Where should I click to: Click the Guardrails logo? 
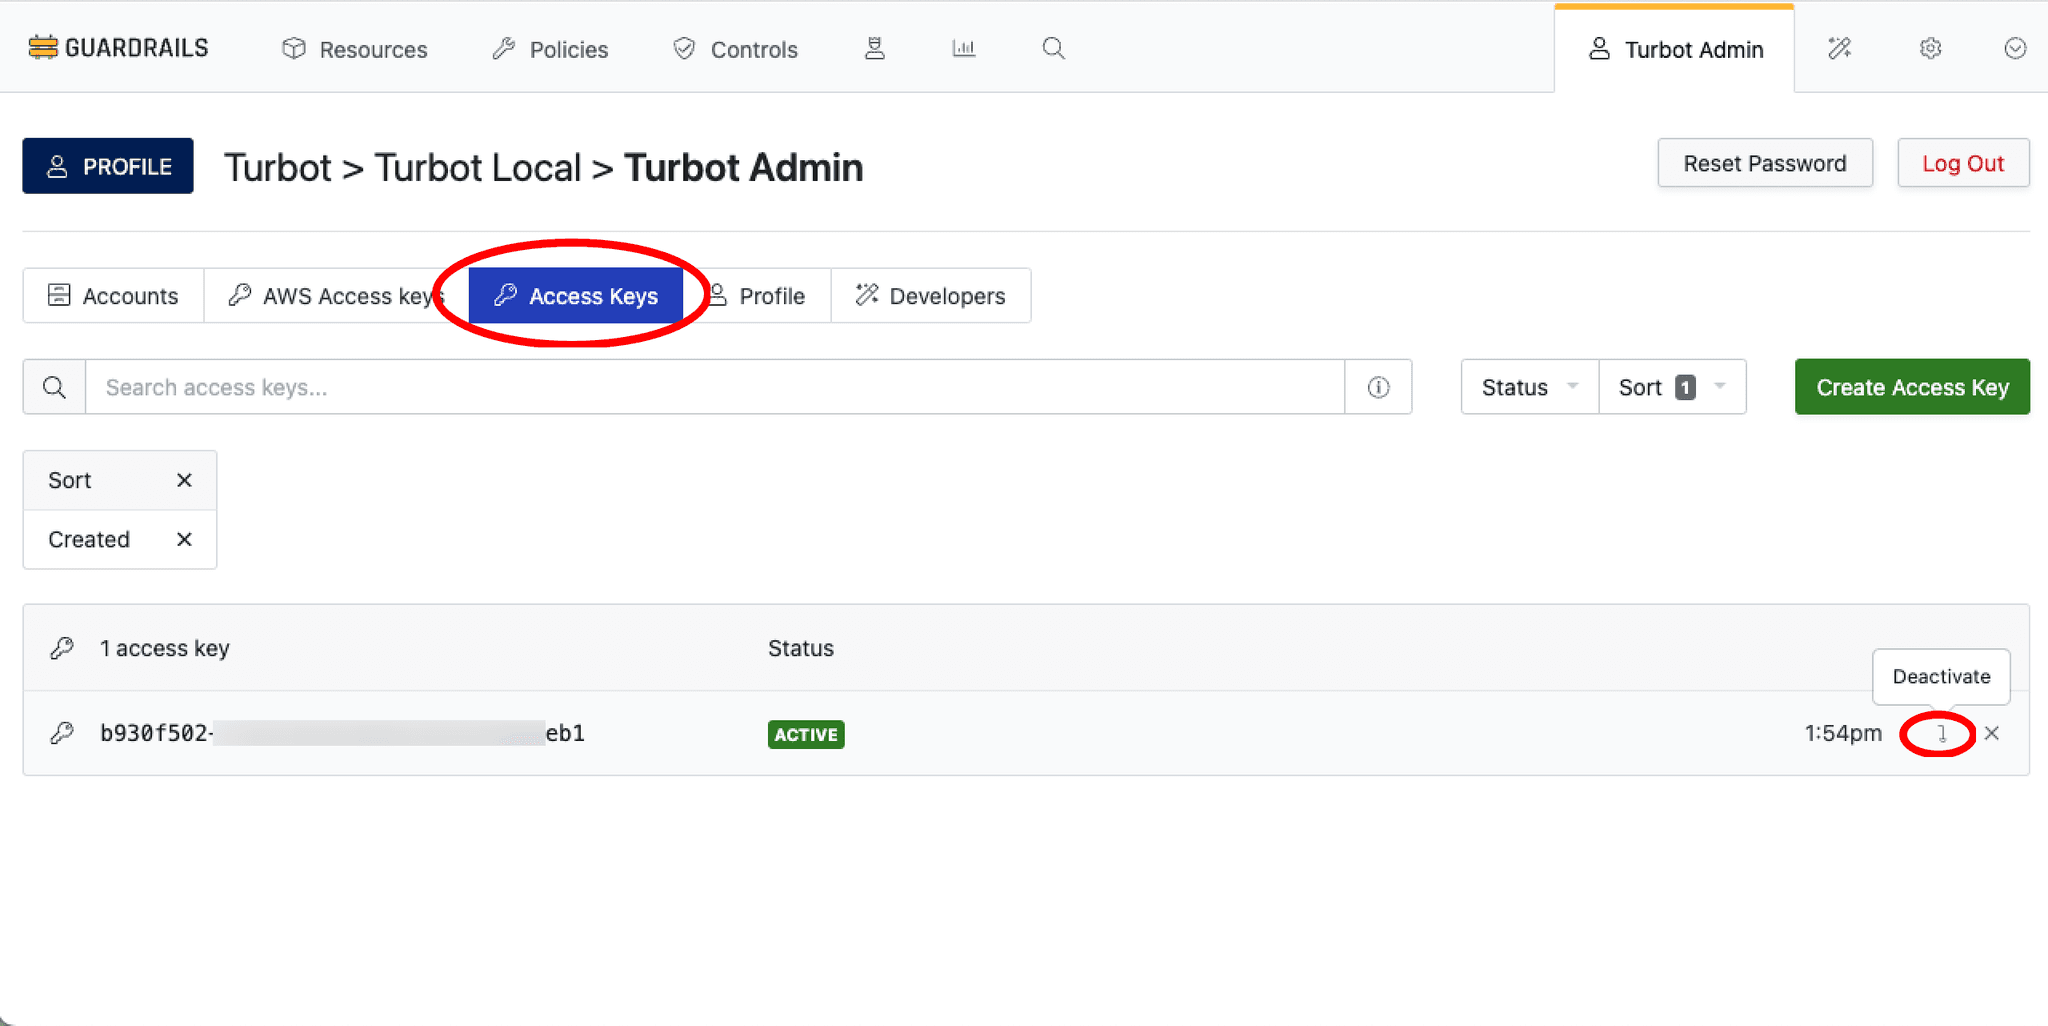(x=118, y=47)
